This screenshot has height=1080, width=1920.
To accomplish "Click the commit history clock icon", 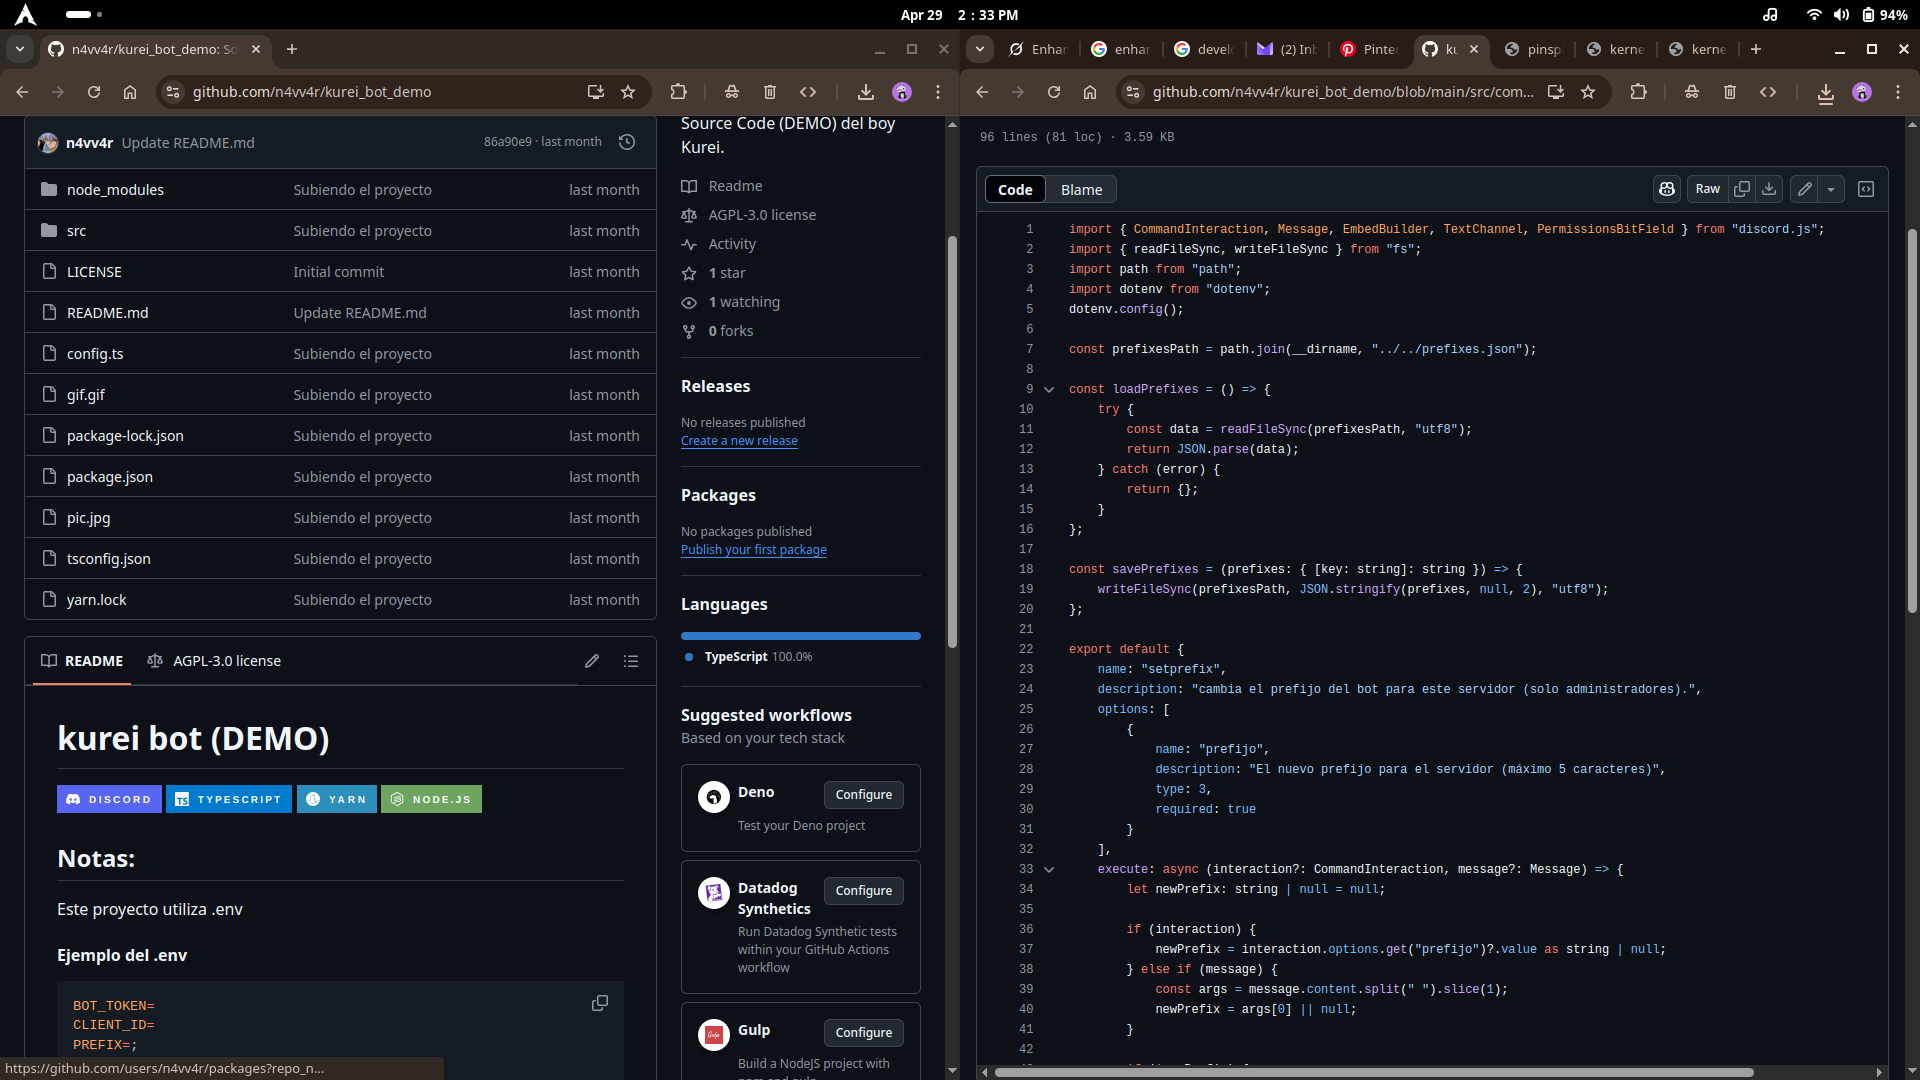I will 627,142.
